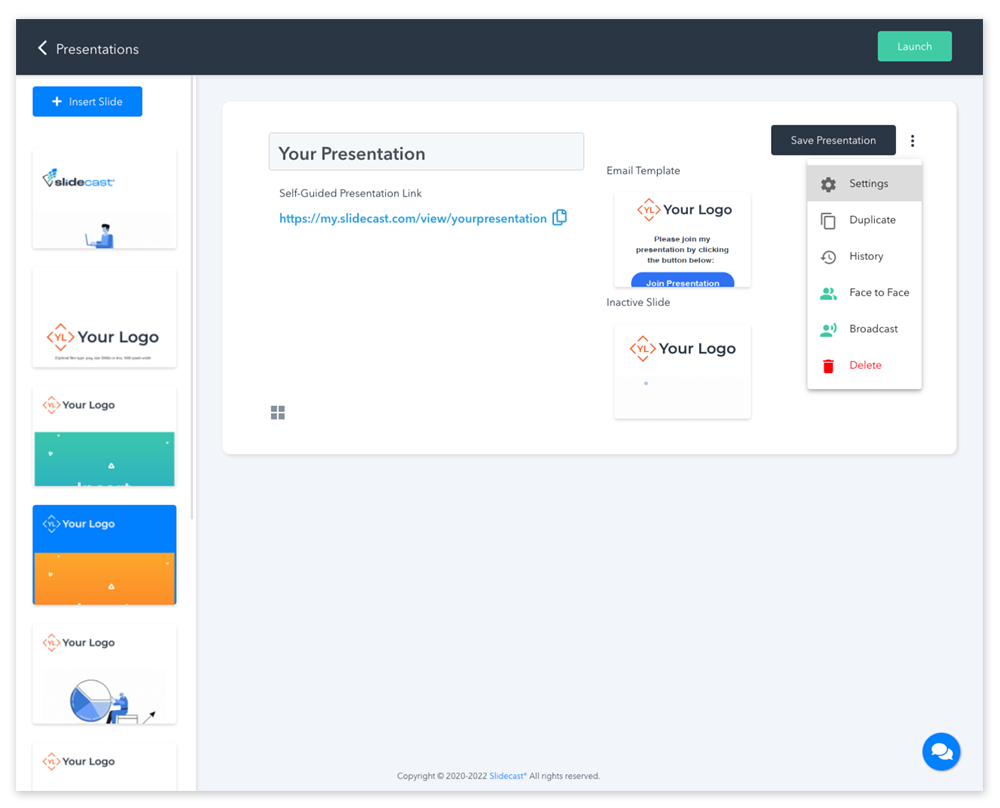Viewport: 1000px width, 808px height.
Task: Open History from the menu
Action: click(864, 256)
